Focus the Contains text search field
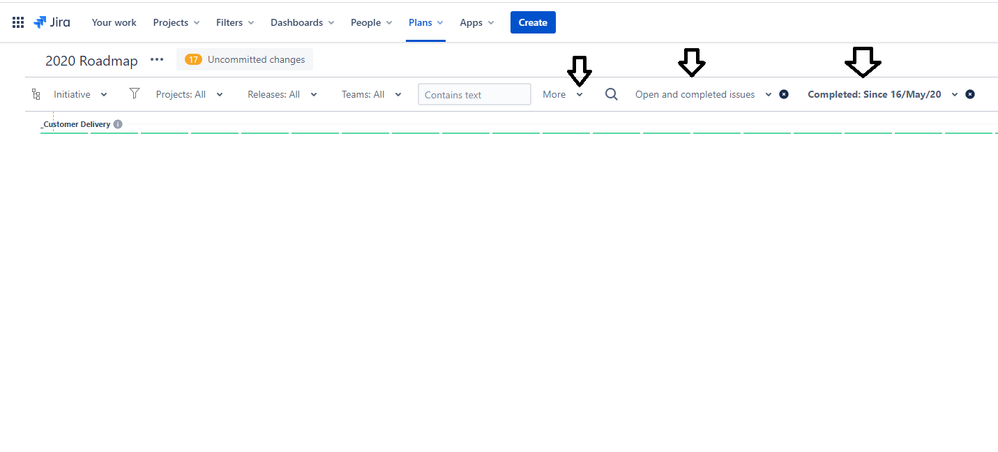 pyautogui.click(x=474, y=94)
